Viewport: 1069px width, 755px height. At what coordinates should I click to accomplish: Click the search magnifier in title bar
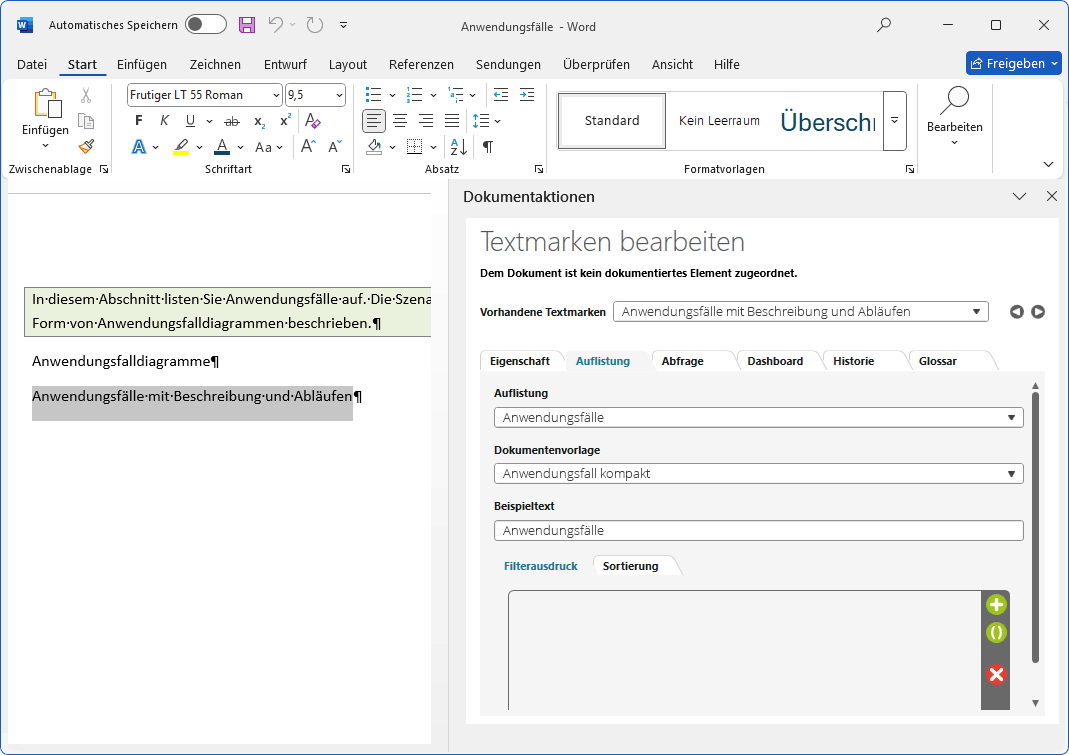884,25
